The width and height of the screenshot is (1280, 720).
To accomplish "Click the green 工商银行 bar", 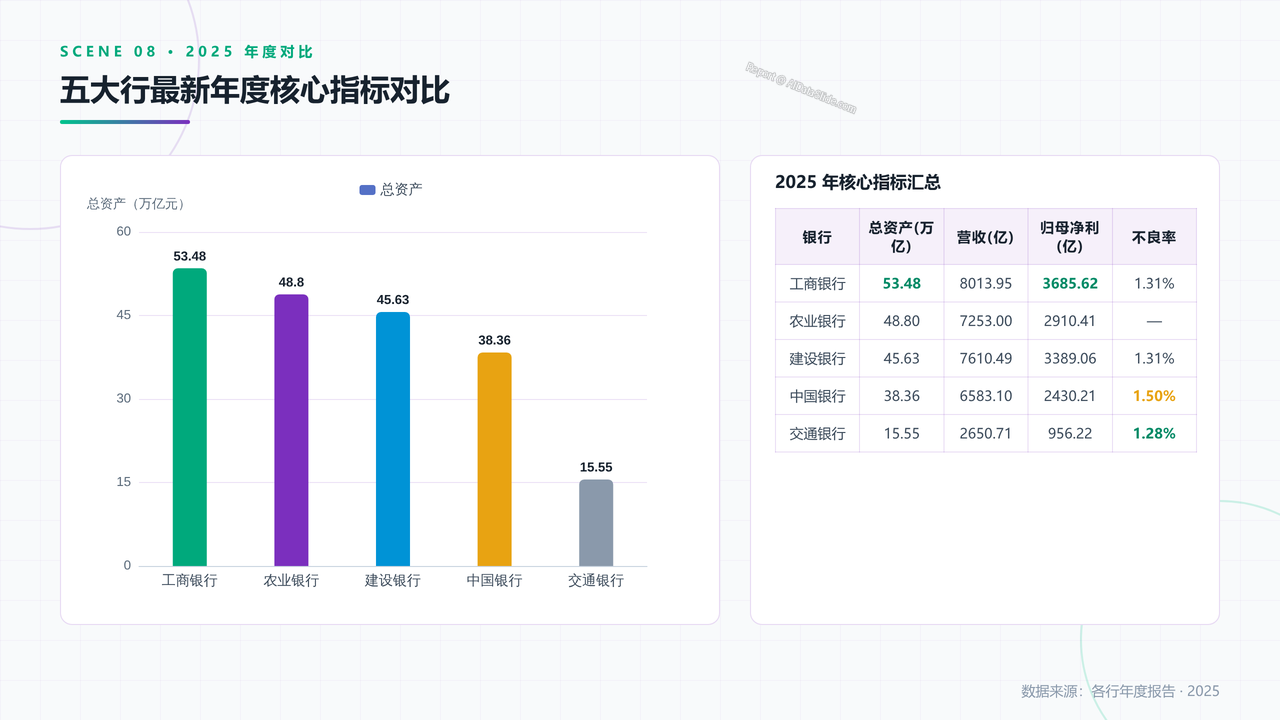I will click(x=190, y=417).
